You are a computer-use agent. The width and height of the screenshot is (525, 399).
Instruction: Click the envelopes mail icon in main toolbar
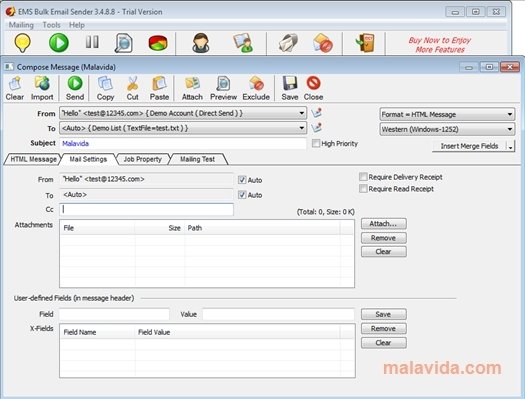pyautogui.click(x=288, y=43)
